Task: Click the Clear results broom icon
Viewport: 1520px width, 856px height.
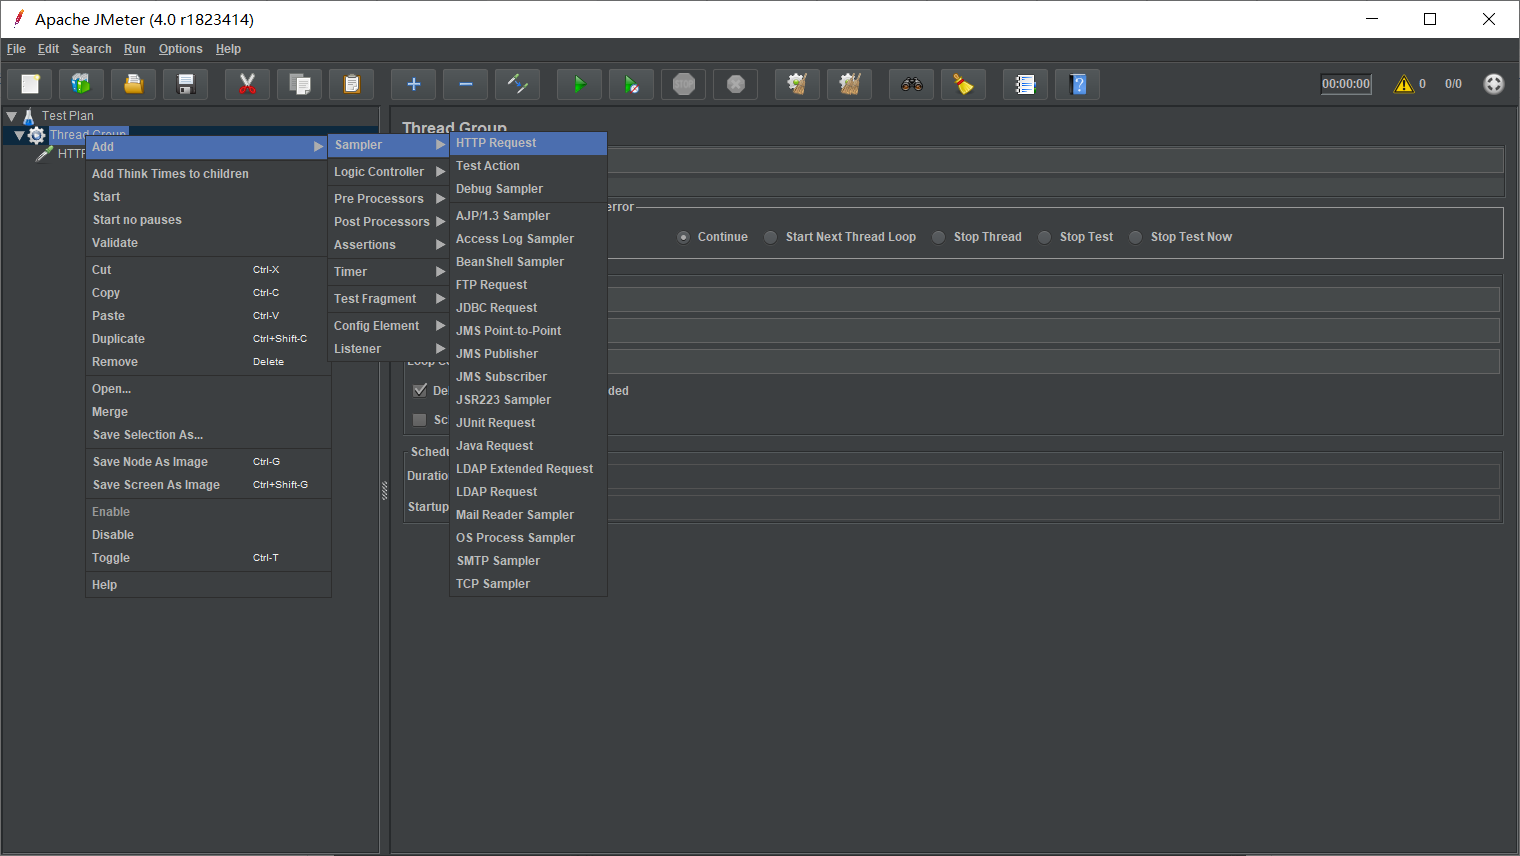Action: pyautogui.click(x=797, y=85)
